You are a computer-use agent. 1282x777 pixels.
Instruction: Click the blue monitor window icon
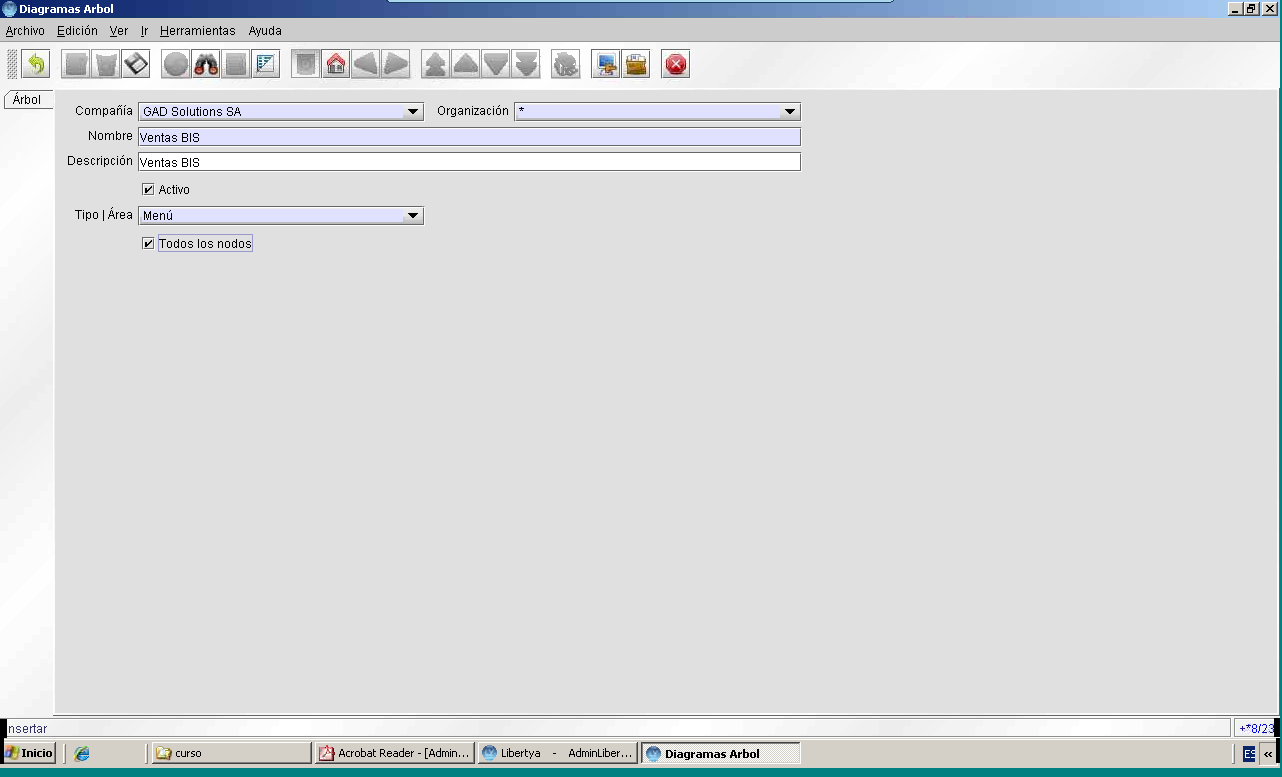tap(606, 65)
